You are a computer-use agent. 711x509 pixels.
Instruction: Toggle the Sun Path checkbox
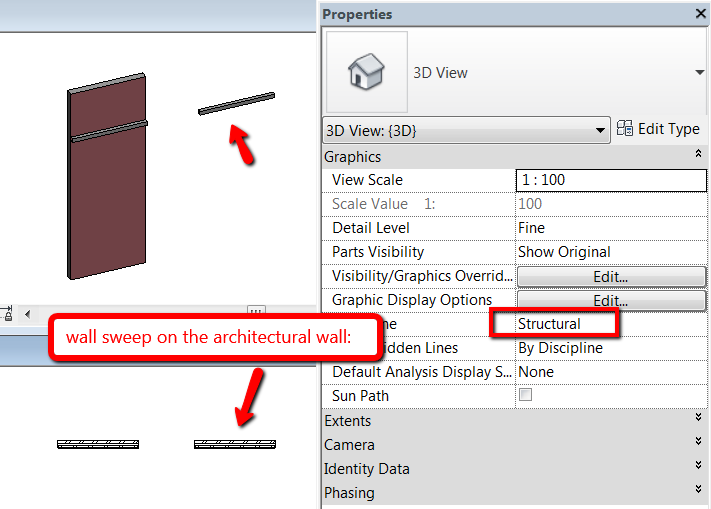pos(526,394)
